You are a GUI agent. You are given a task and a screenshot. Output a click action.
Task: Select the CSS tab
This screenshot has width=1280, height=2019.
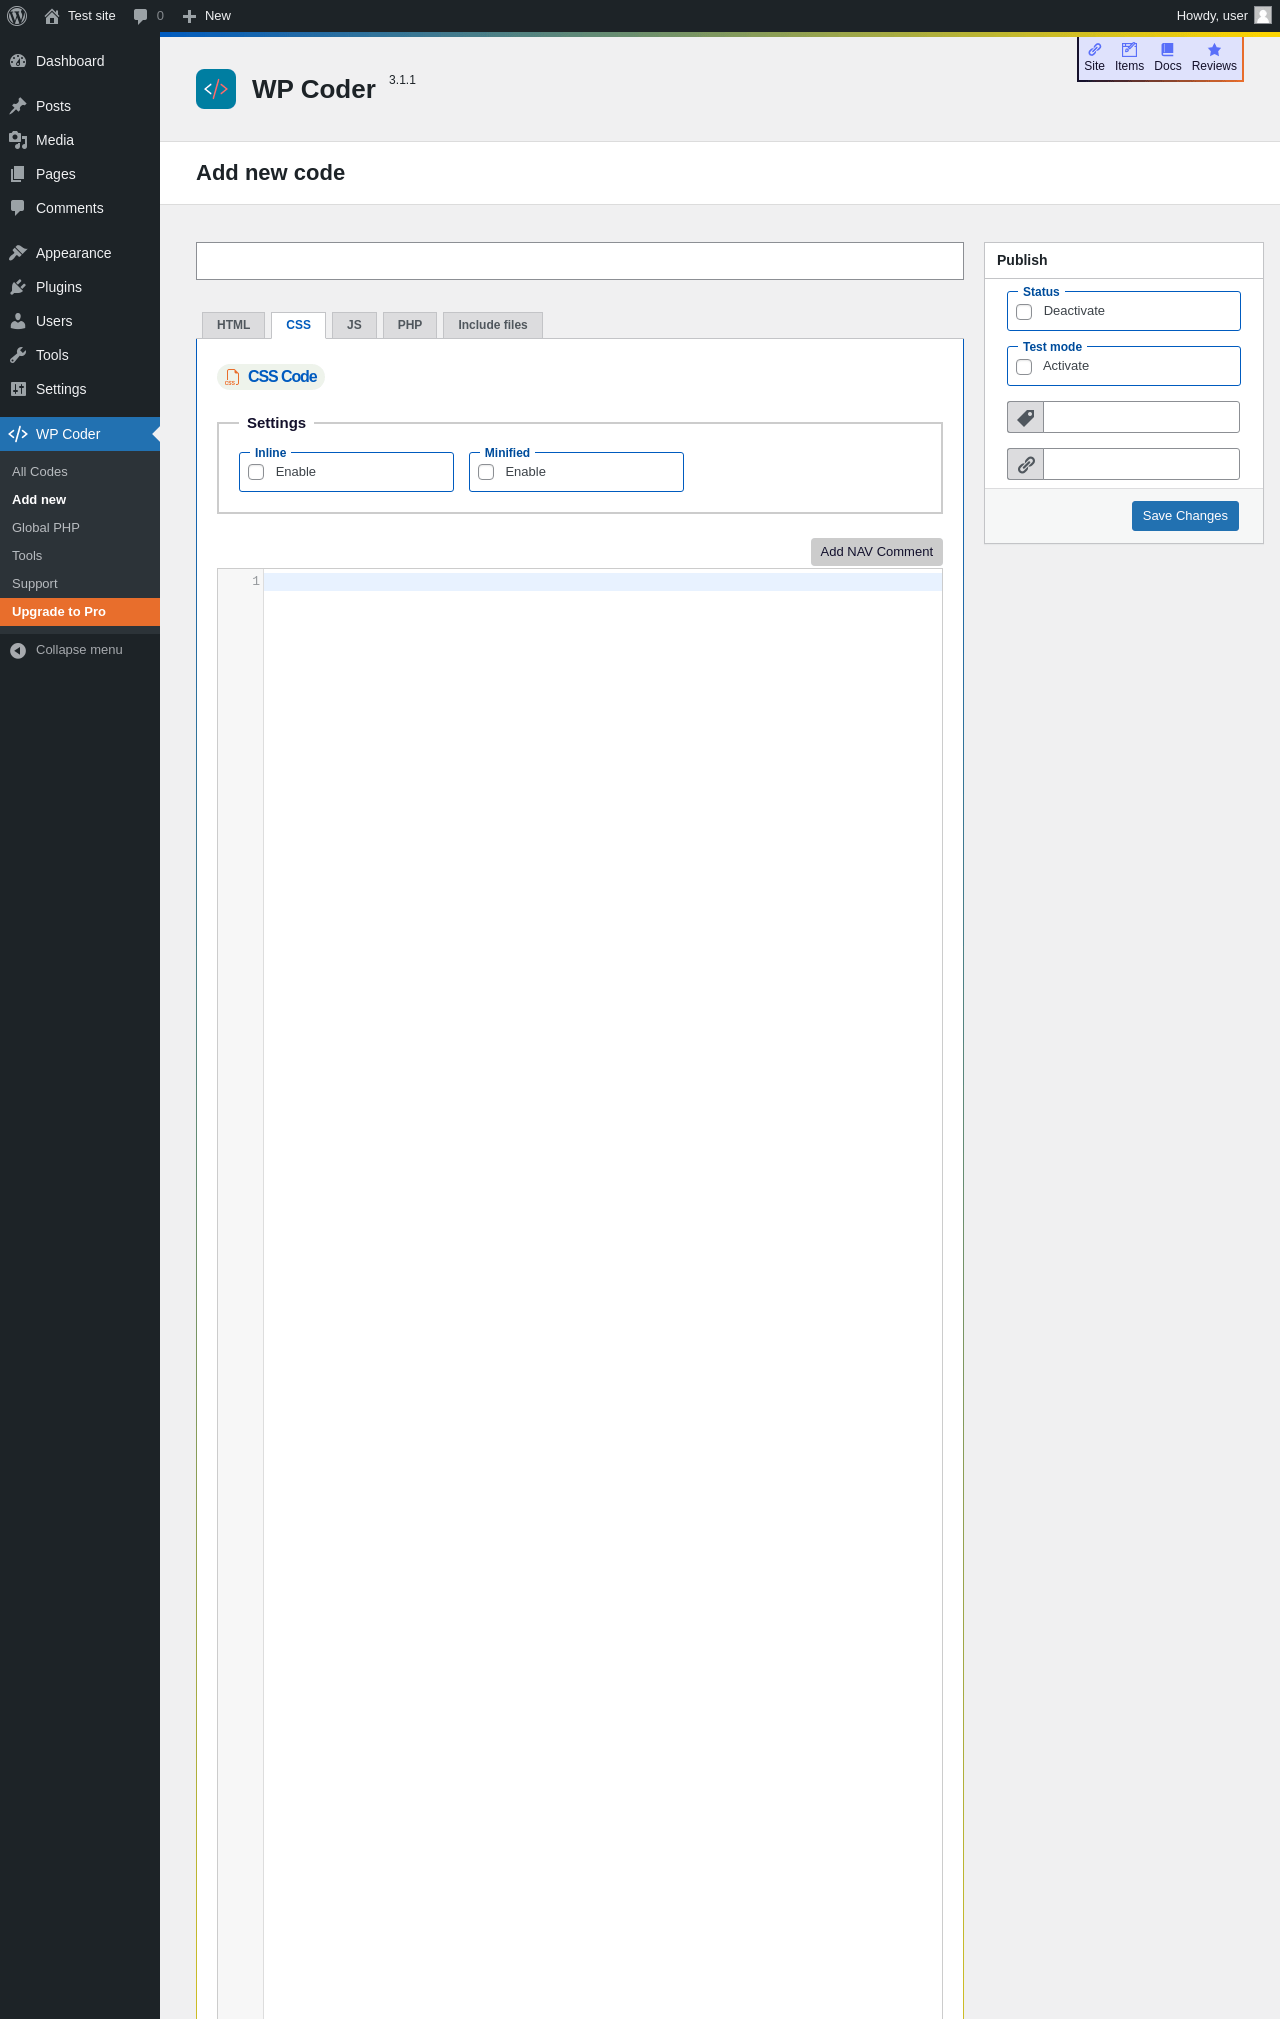click(298, 325)
